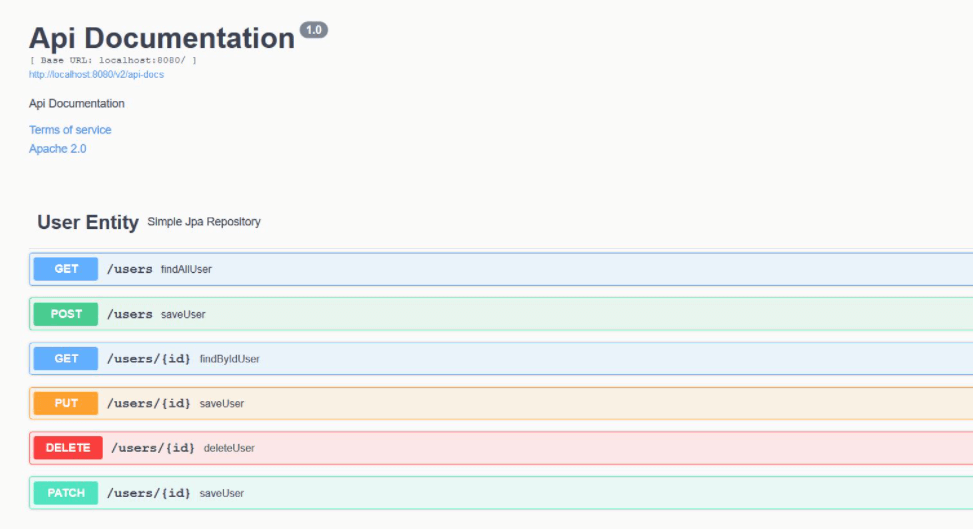Click the teal PATCH method badge

[66, 493]
